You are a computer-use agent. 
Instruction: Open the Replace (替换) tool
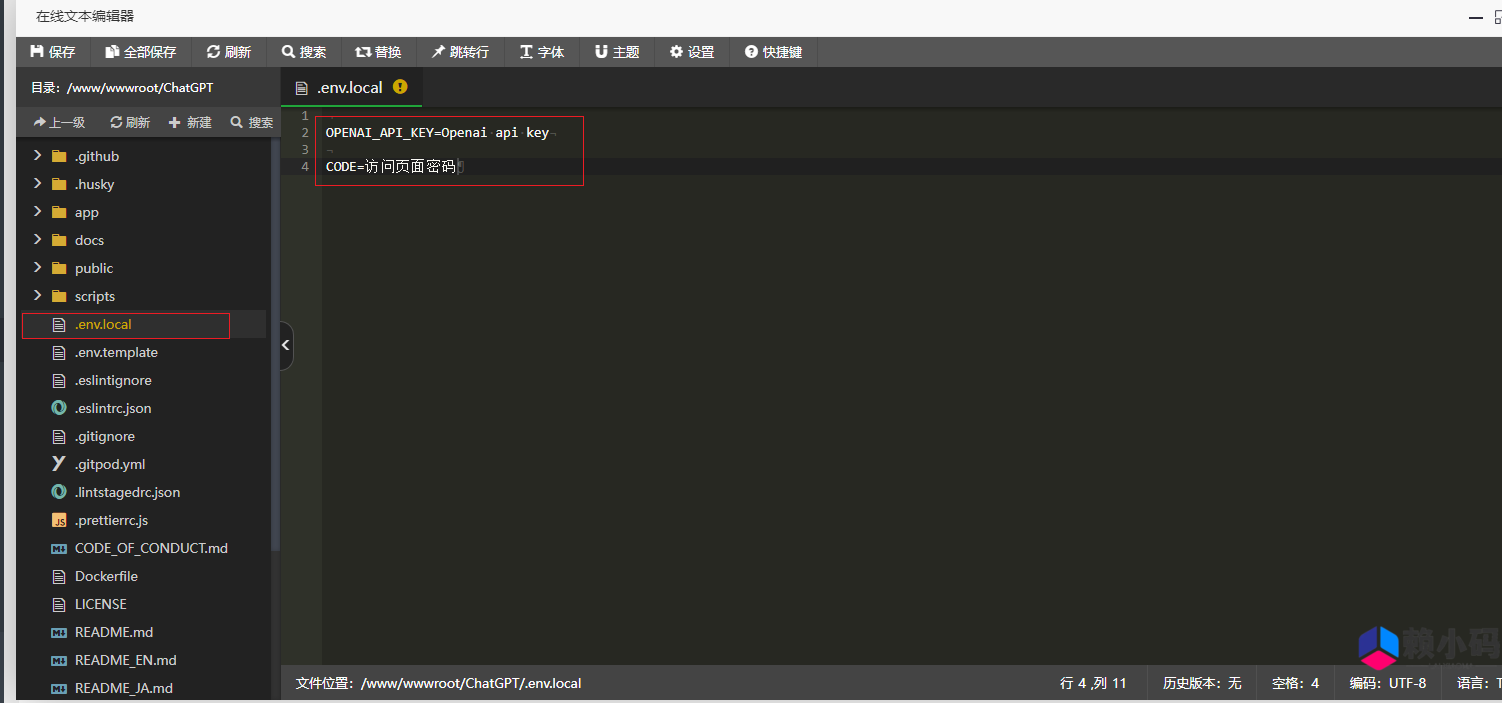pyautogui.click(x=379, y=52)
